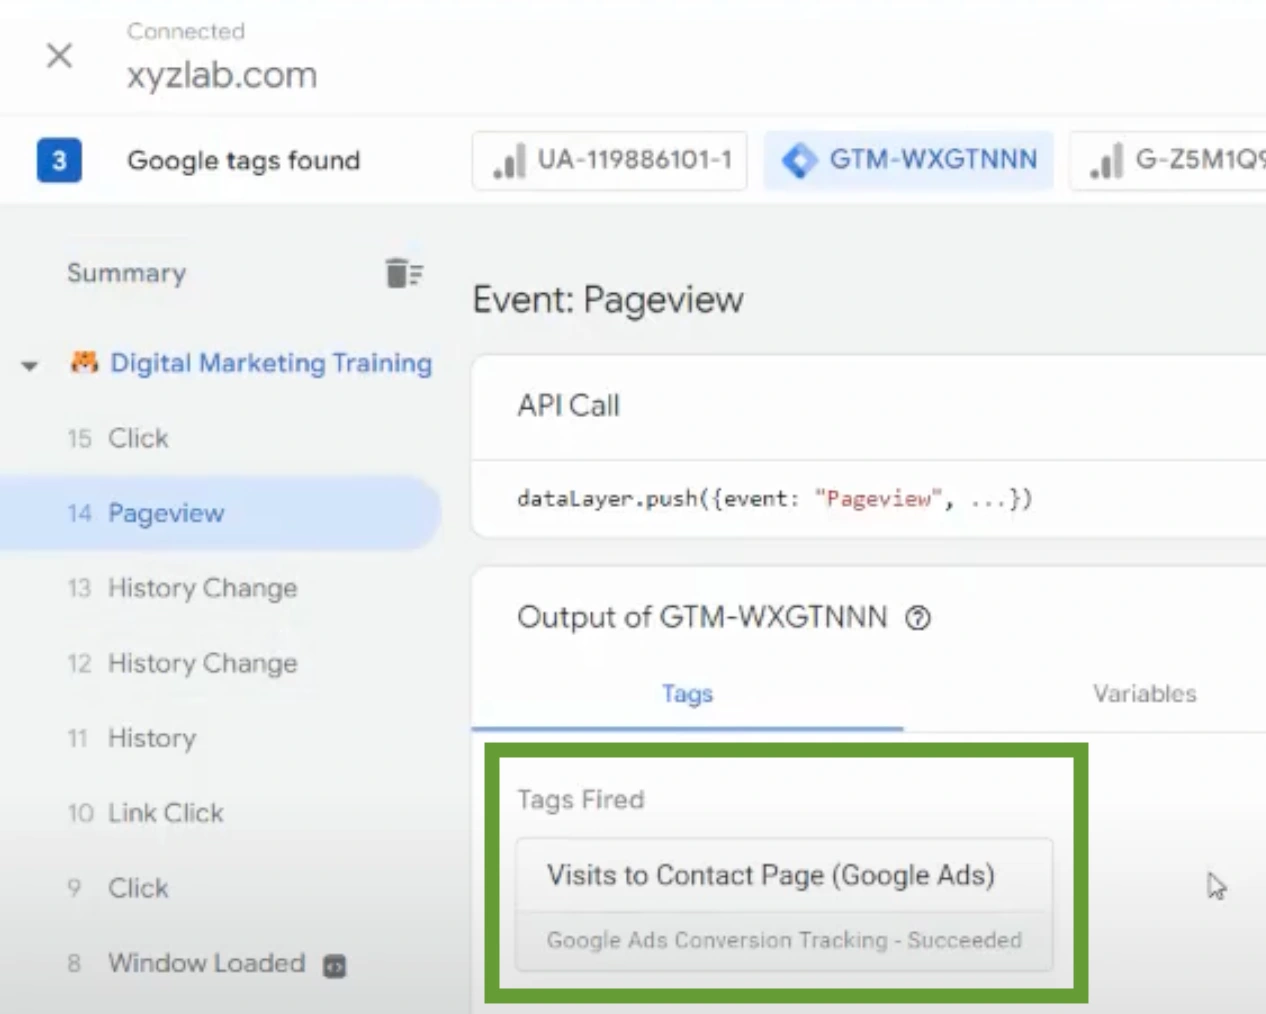The width and height of the screenshot is (1266, 1014).
Task: Click the clear events trash icon
Action: pos(404,272)
